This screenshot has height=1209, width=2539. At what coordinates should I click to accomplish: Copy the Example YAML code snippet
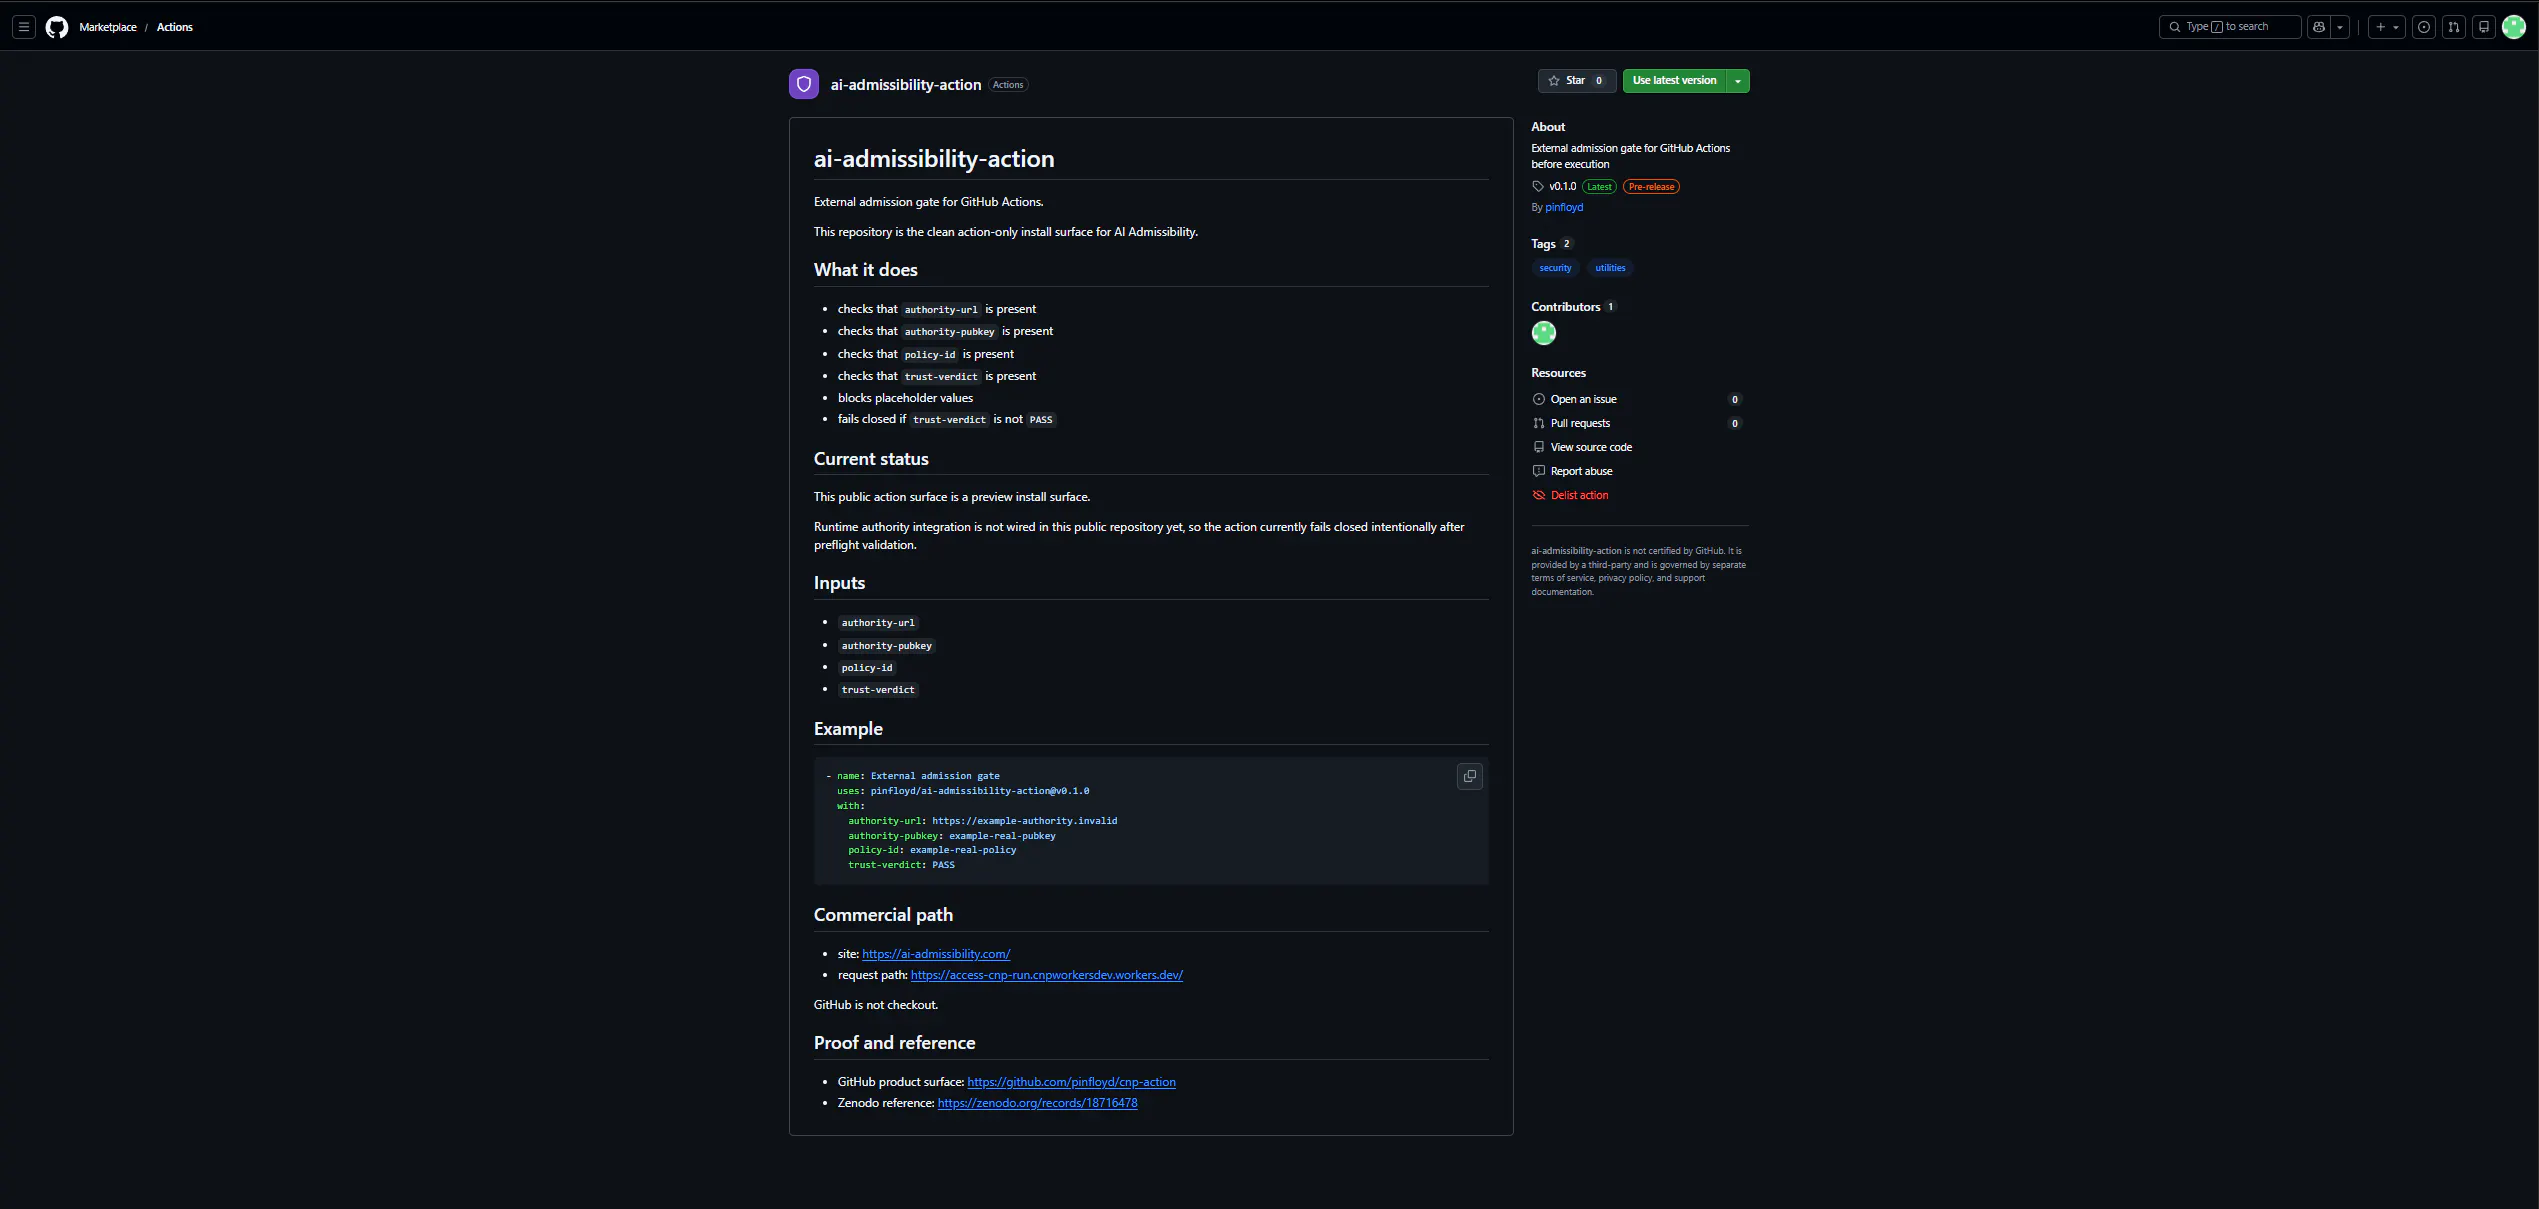tap(1470, 777)
